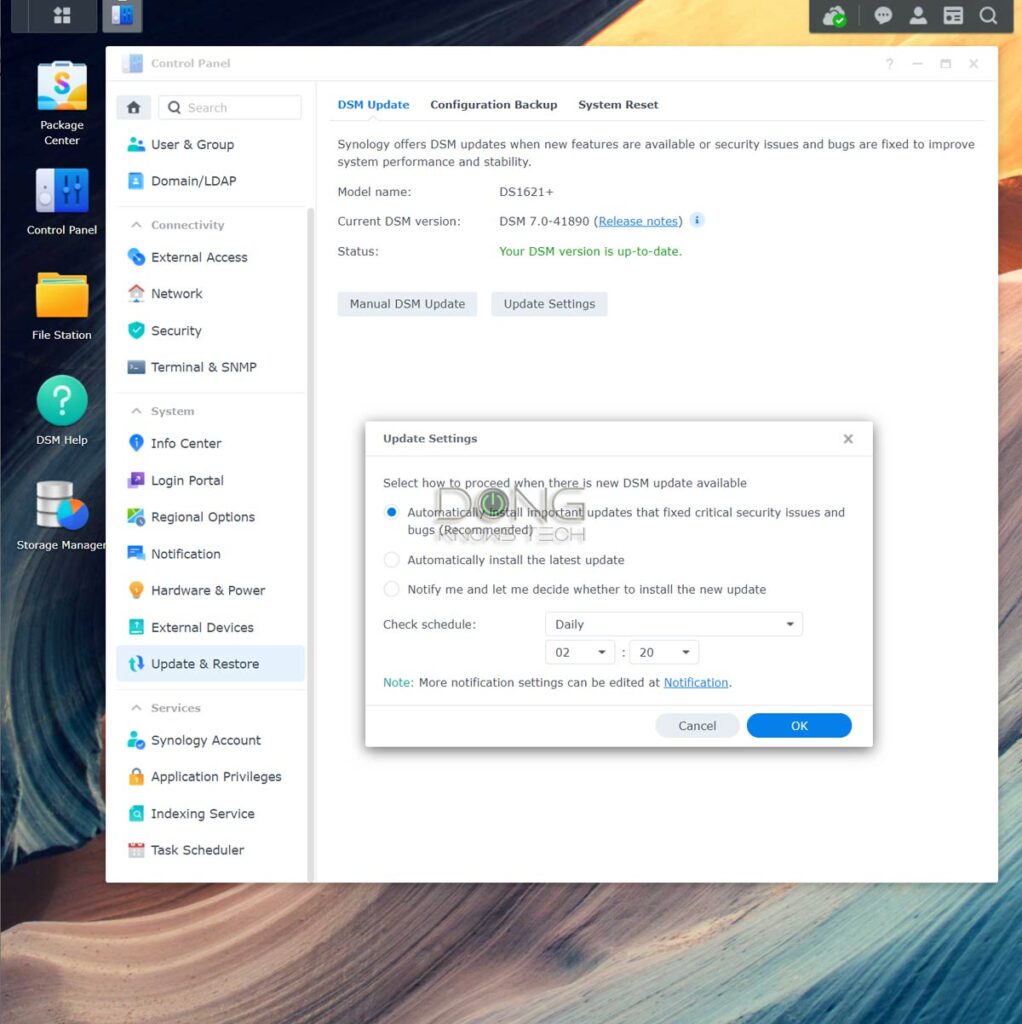This screenshot has width=1022, height=1024.
Task: Open Synology Account settings
Action: [210, 740]
